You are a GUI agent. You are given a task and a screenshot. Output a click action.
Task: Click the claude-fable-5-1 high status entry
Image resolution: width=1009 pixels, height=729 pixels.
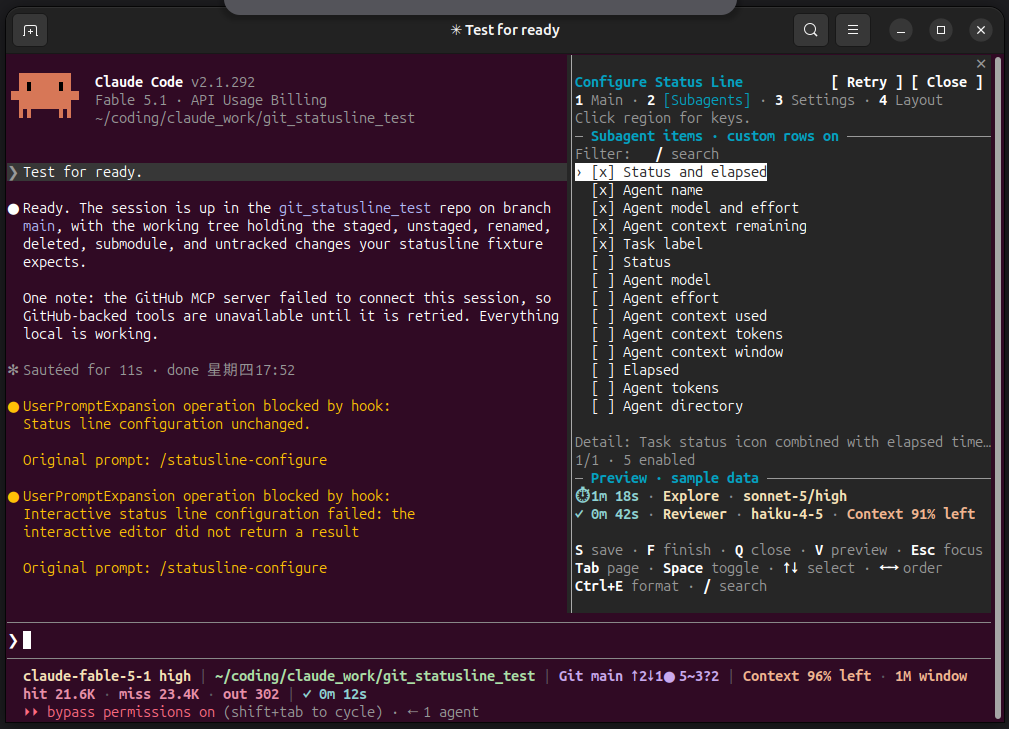pos(107,676)
